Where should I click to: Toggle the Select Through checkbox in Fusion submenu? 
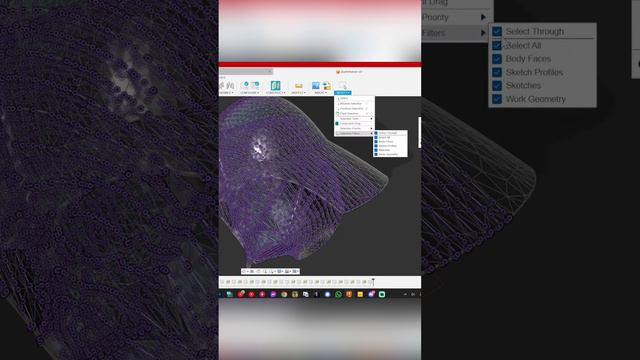pos(376,133)
